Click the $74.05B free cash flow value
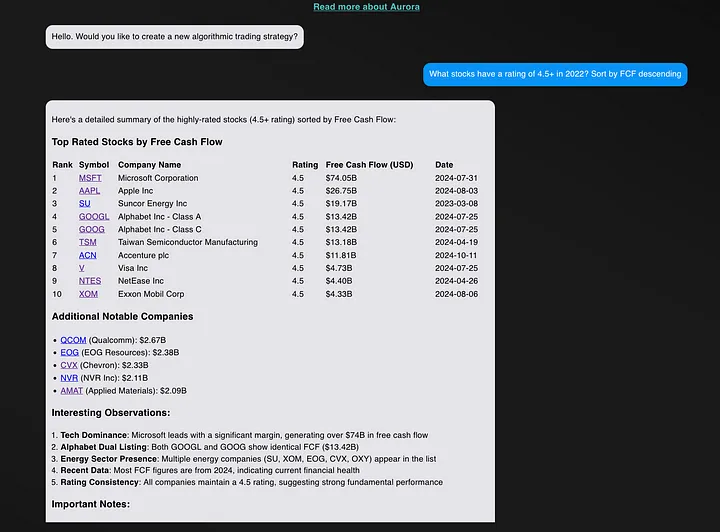This screenshot has width=720, height=532. tap(341, 178)
